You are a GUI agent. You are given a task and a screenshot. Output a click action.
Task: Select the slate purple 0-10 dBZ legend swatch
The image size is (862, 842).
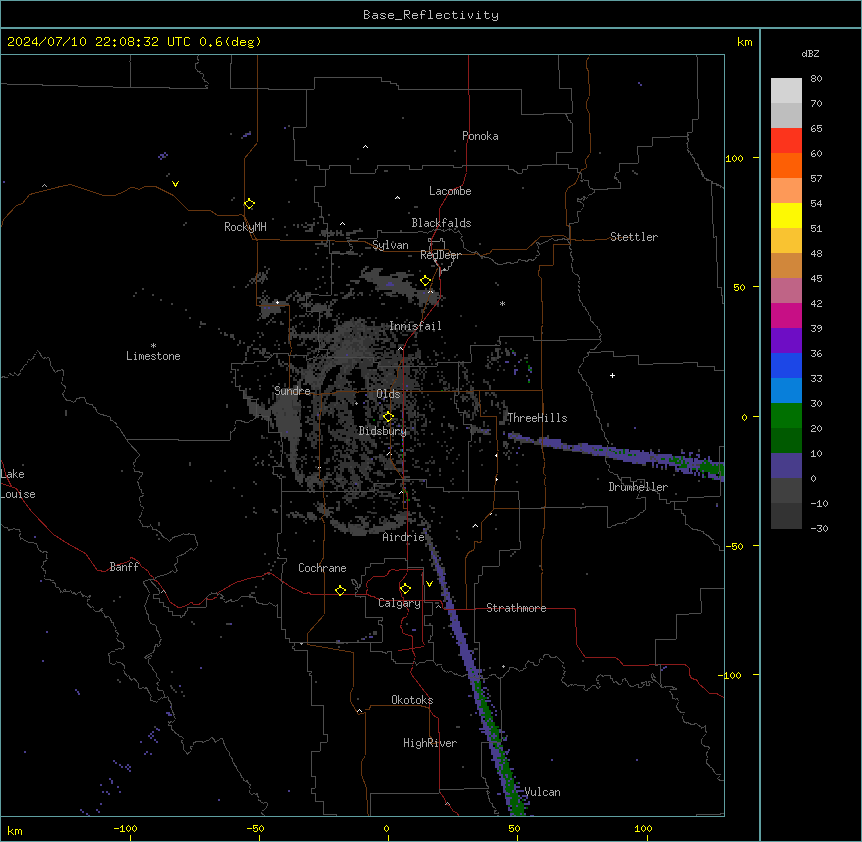point(786,466)
